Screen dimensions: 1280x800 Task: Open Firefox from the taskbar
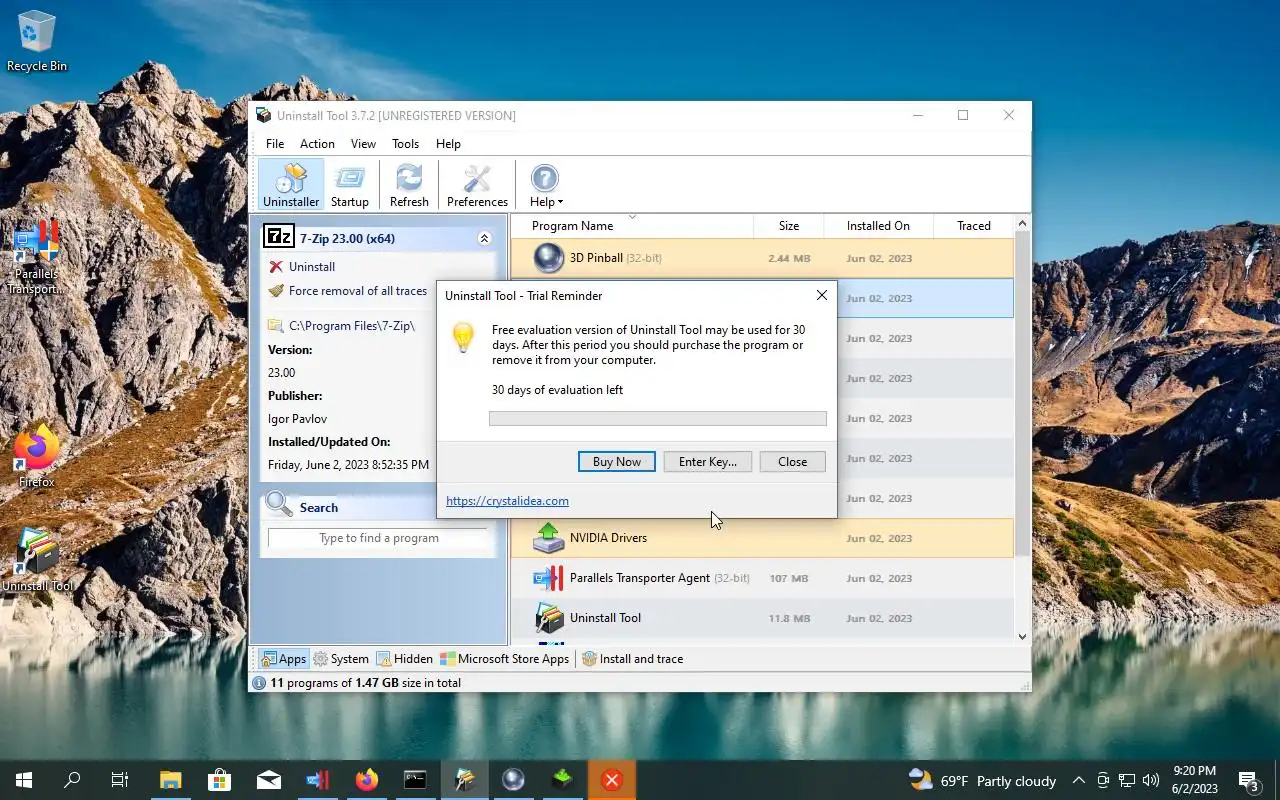pos(366,780)
